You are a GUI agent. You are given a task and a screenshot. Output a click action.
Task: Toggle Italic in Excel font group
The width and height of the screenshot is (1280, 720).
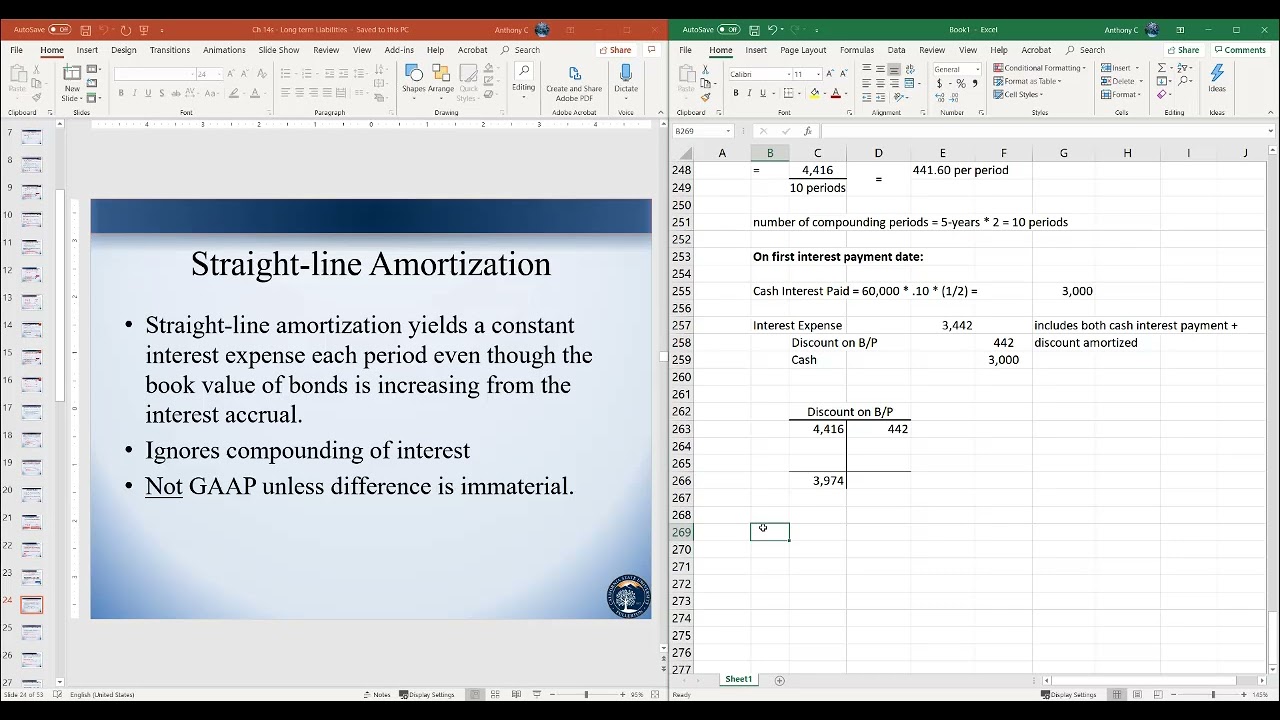point(749,93)
